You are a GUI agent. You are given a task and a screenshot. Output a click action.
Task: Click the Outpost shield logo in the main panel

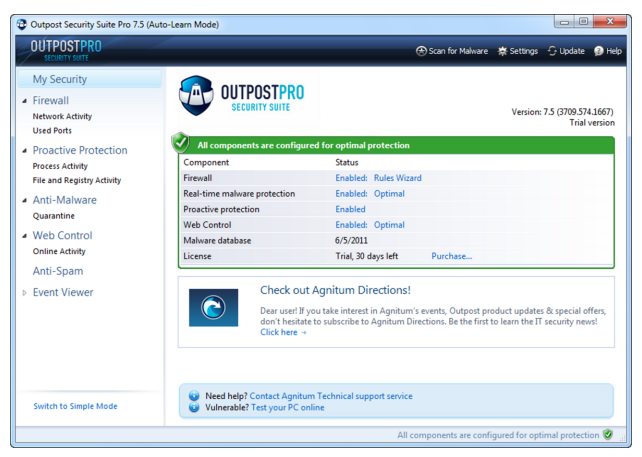(196, 95)
